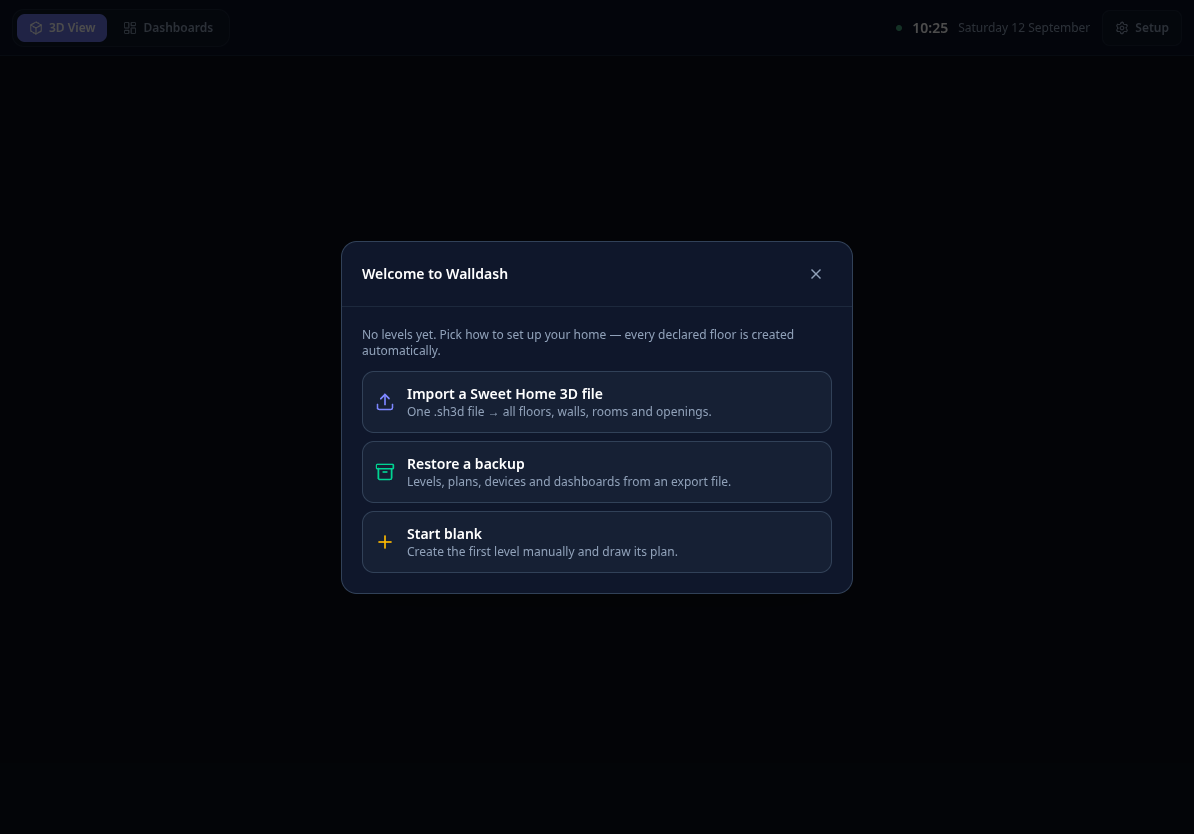This screenshot has width=1194, height=834.
Task: Switch to the 3D View tab
Action: (x=62, y=28)
